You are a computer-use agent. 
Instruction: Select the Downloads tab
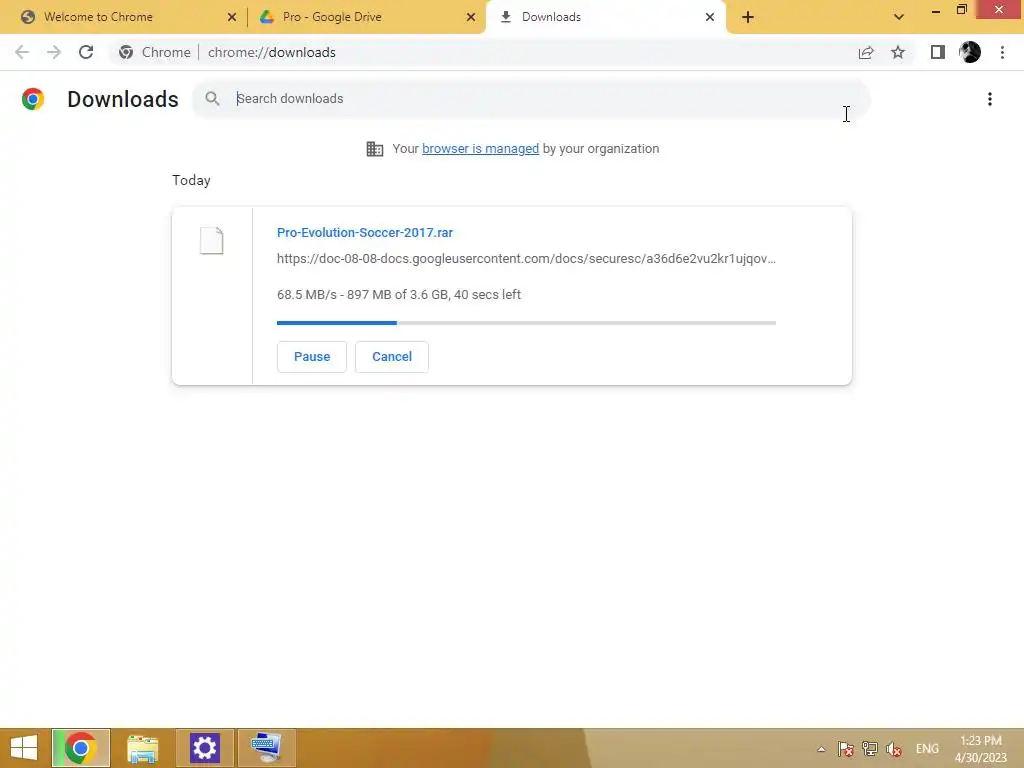coord(606,17)
